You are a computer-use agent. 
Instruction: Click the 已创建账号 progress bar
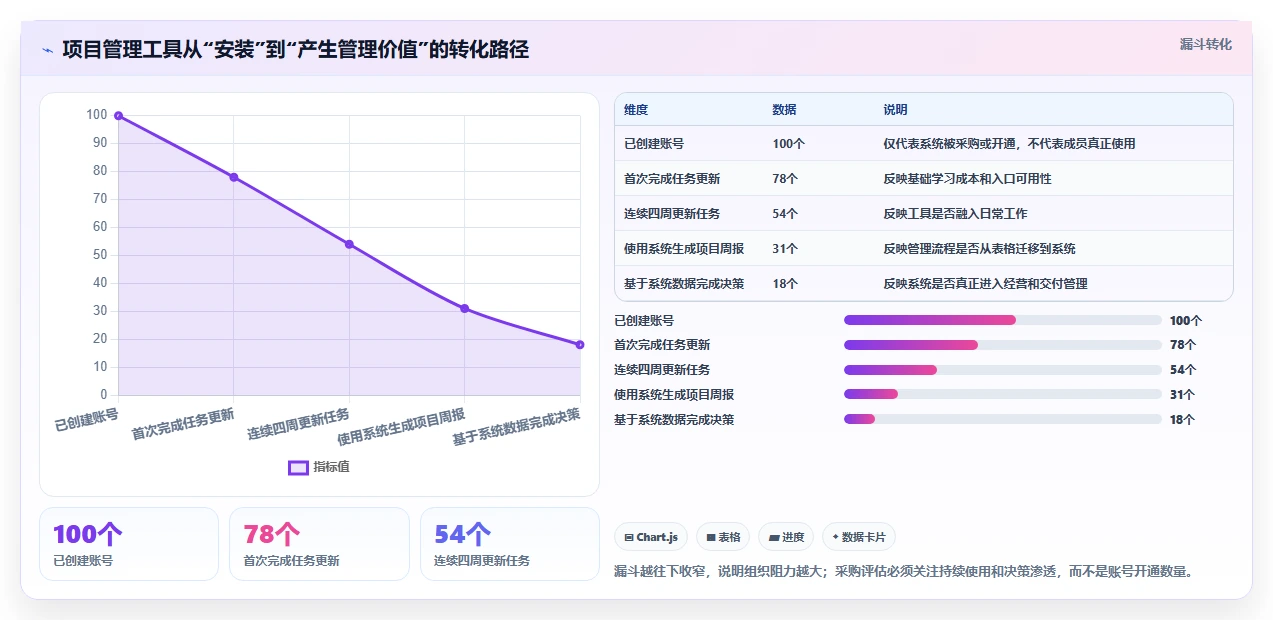click(1003, 320)
